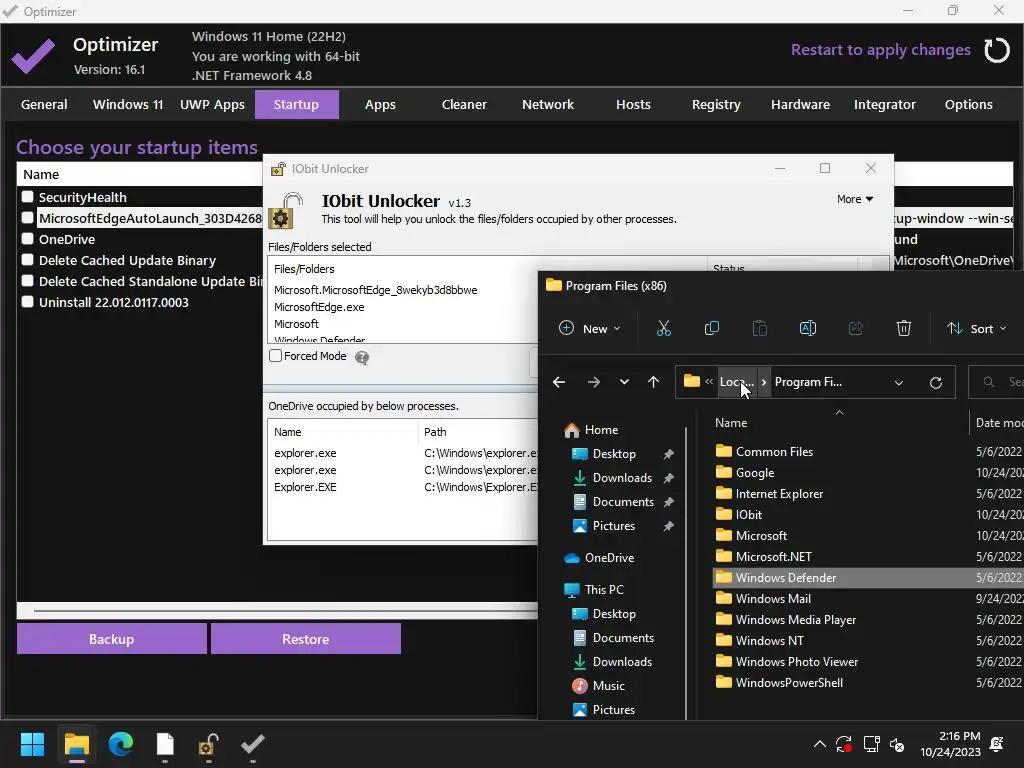Tick the MicrosoftEdgeAutoLaunch startup checkbox

(27, 217)
